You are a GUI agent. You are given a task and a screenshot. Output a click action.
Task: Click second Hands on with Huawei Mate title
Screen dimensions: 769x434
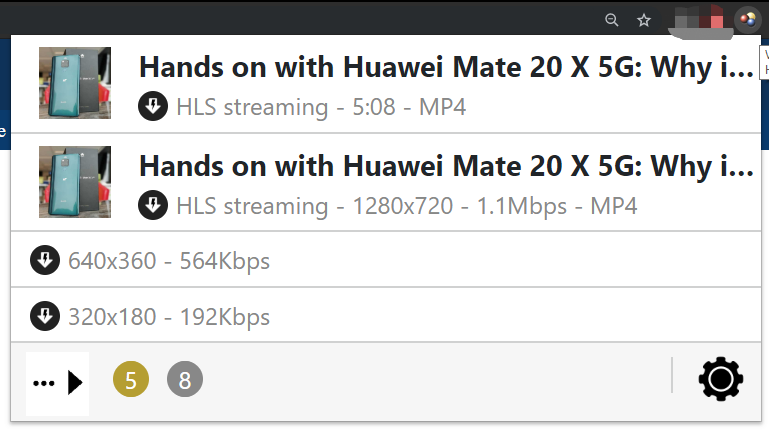tap(446, 166)
